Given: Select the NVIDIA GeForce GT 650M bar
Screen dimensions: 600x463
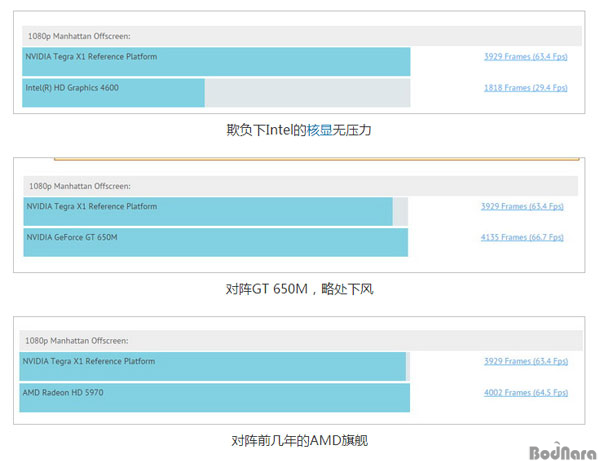Looking at the screenshot, I should pos(216,242).
